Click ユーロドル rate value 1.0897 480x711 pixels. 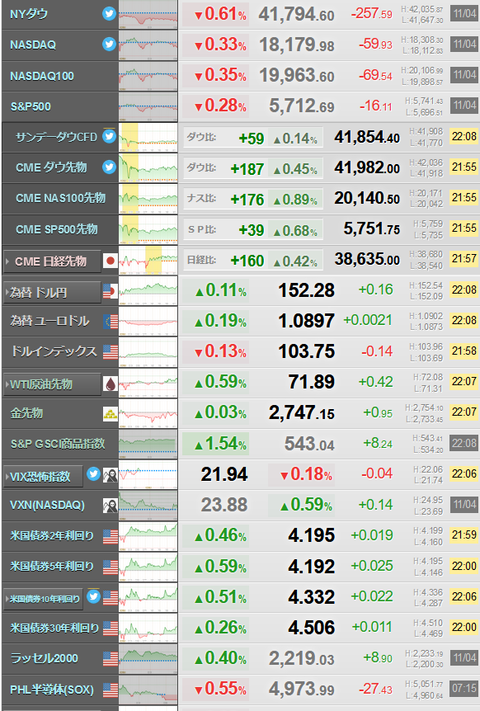306,321
